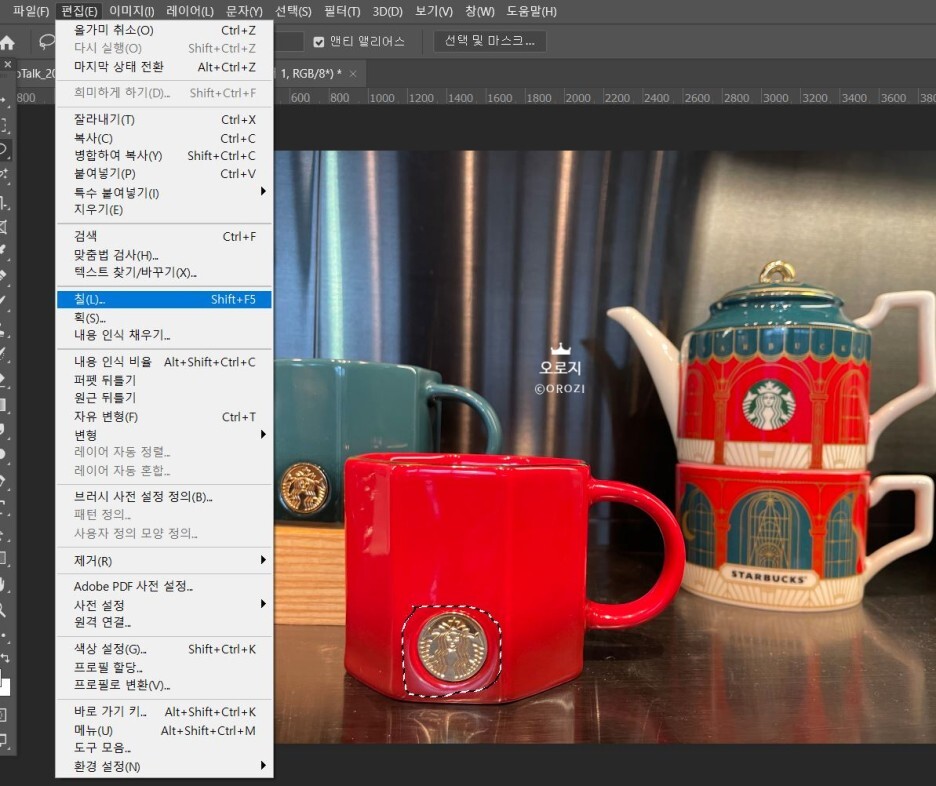Select the Lasso tool in the toolbar
The height and width of the screenshot is (786, 936).
coord(4,149)
